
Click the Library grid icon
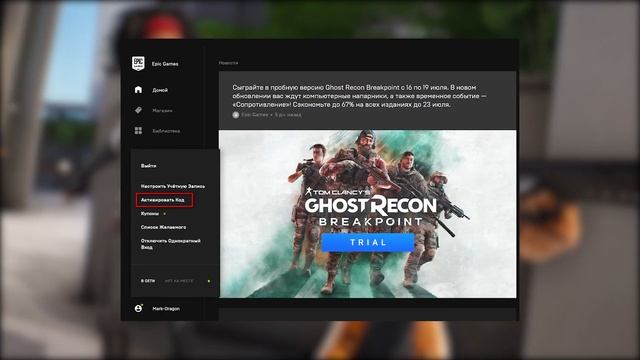click(x=138, y=131)
